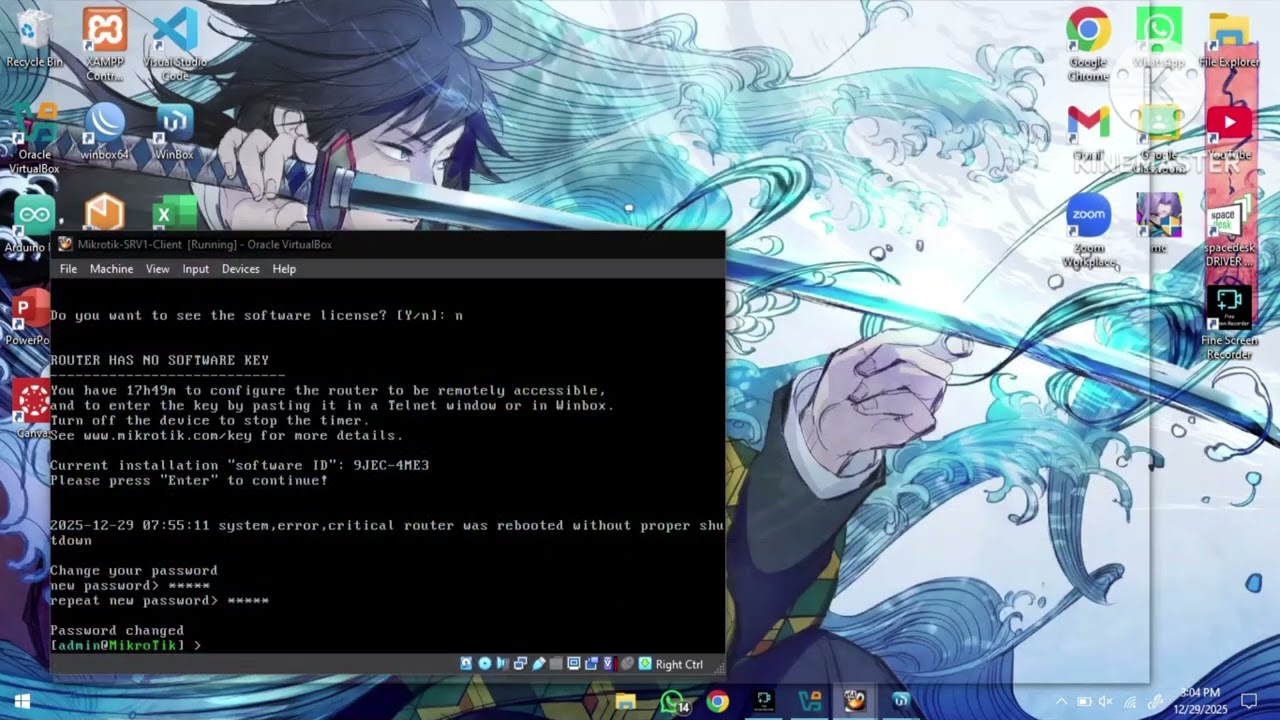Screen dimensions: 1280x720
Task: Select the File Explorer desktop shortcut
Action: 1229,40
